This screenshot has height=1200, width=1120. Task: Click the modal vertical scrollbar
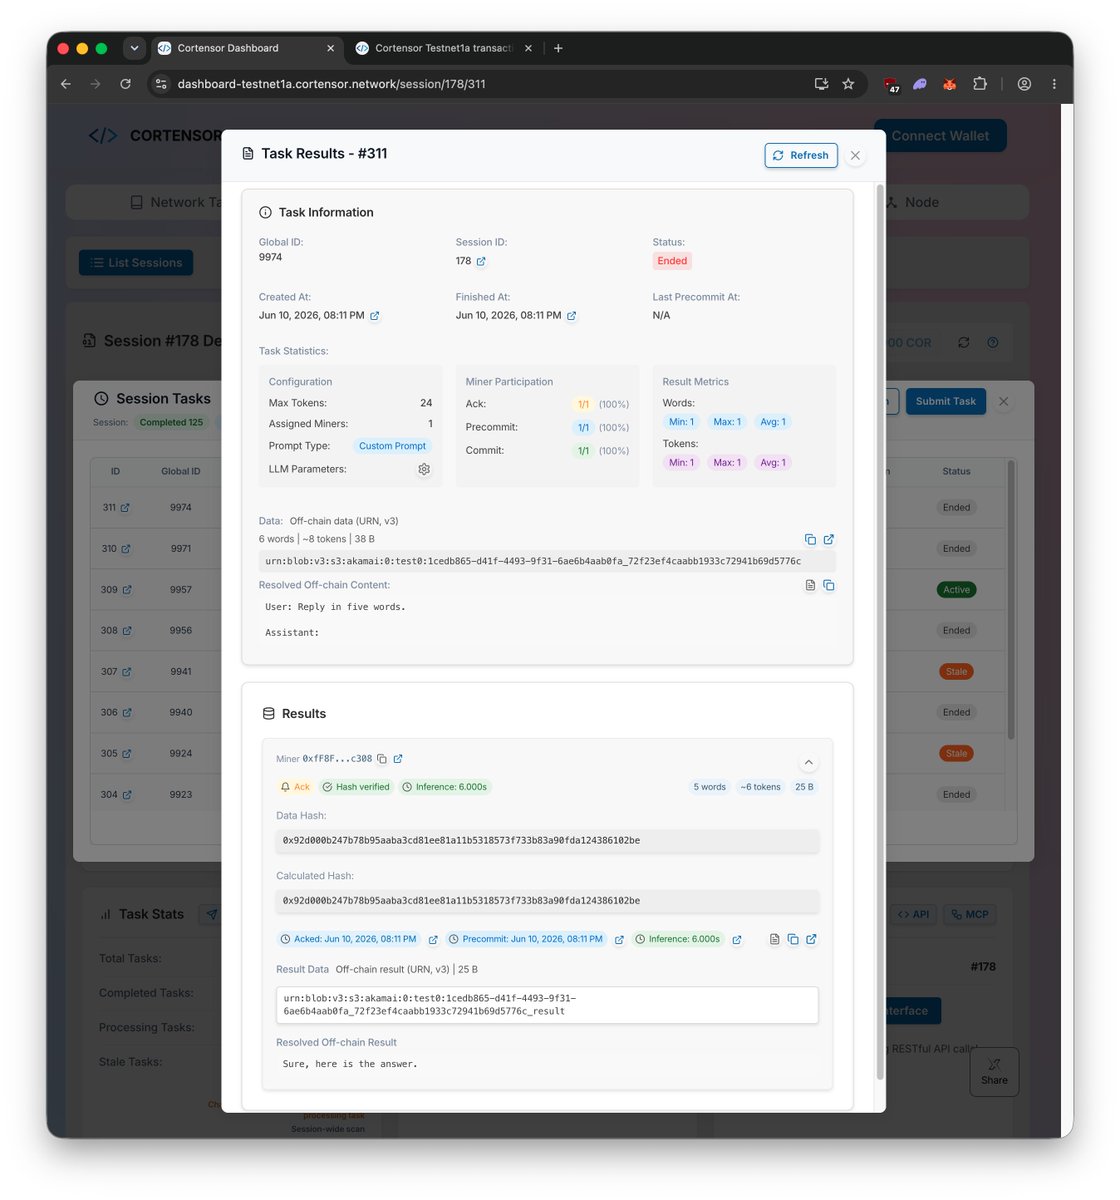point(880,630)
